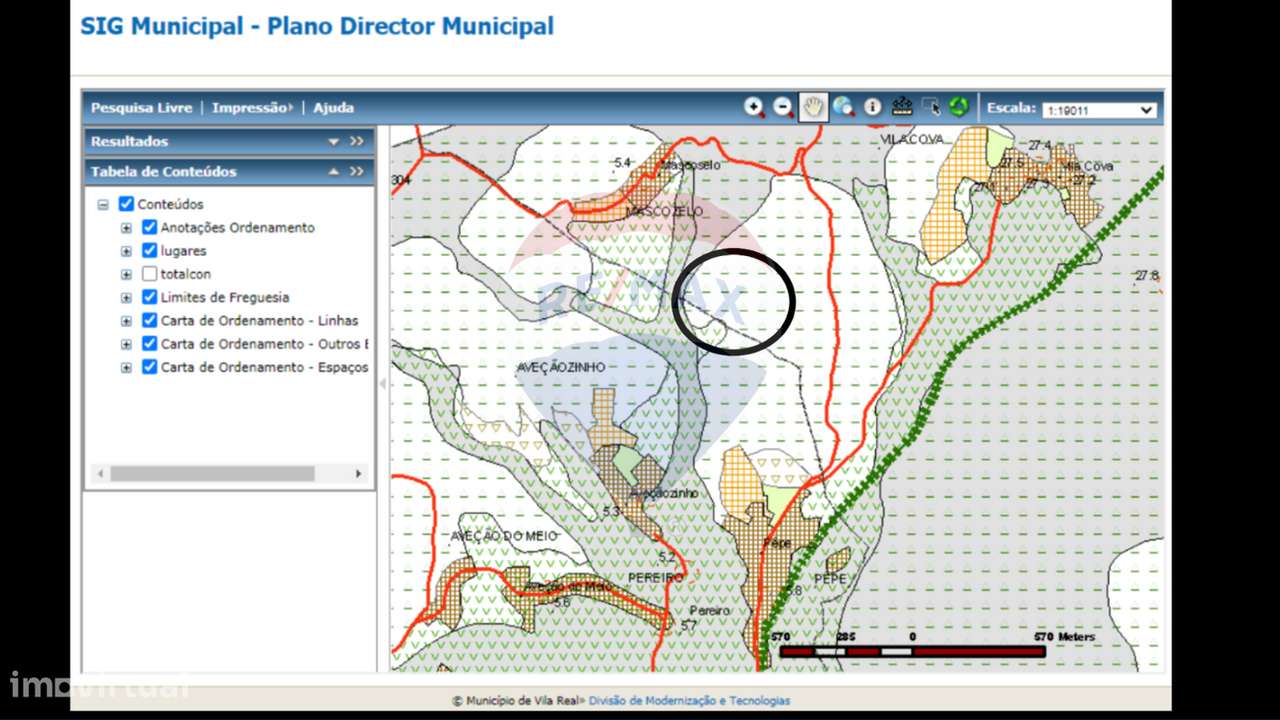Click the globe full extent zoom icon

(843, 107)
